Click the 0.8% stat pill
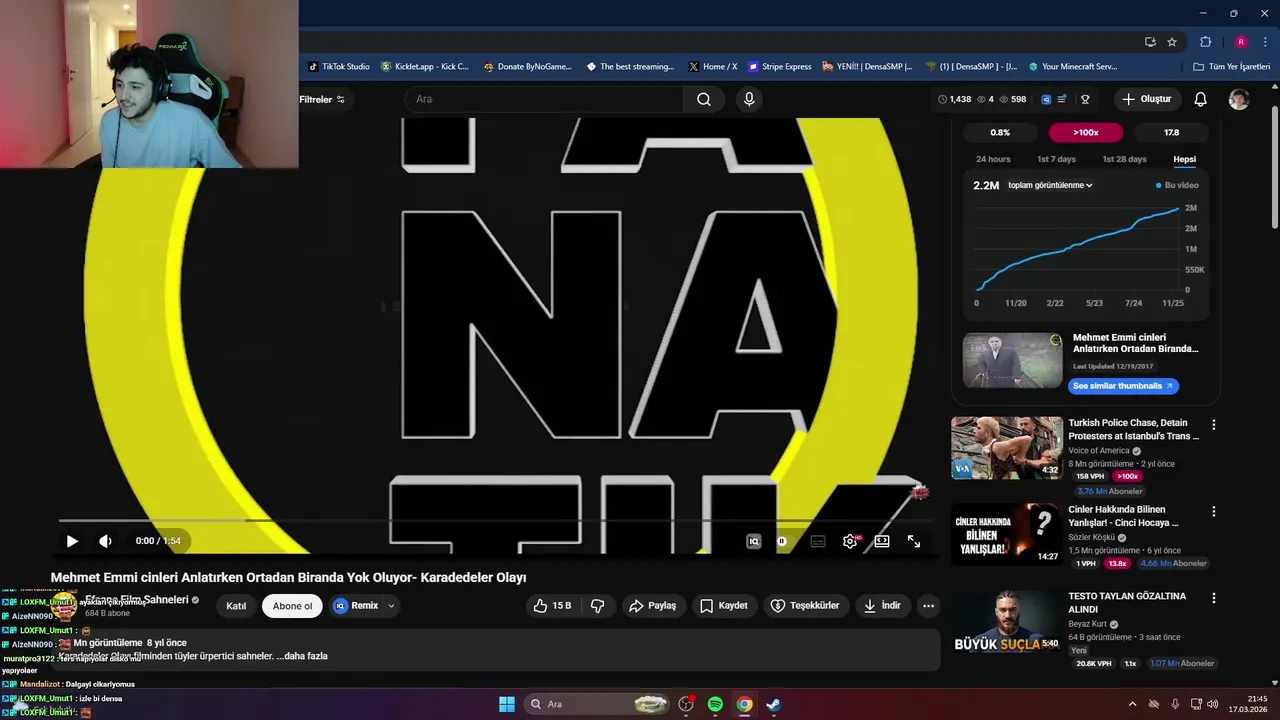This screenshot has width=1280, height=720. tap(1000, 132)
